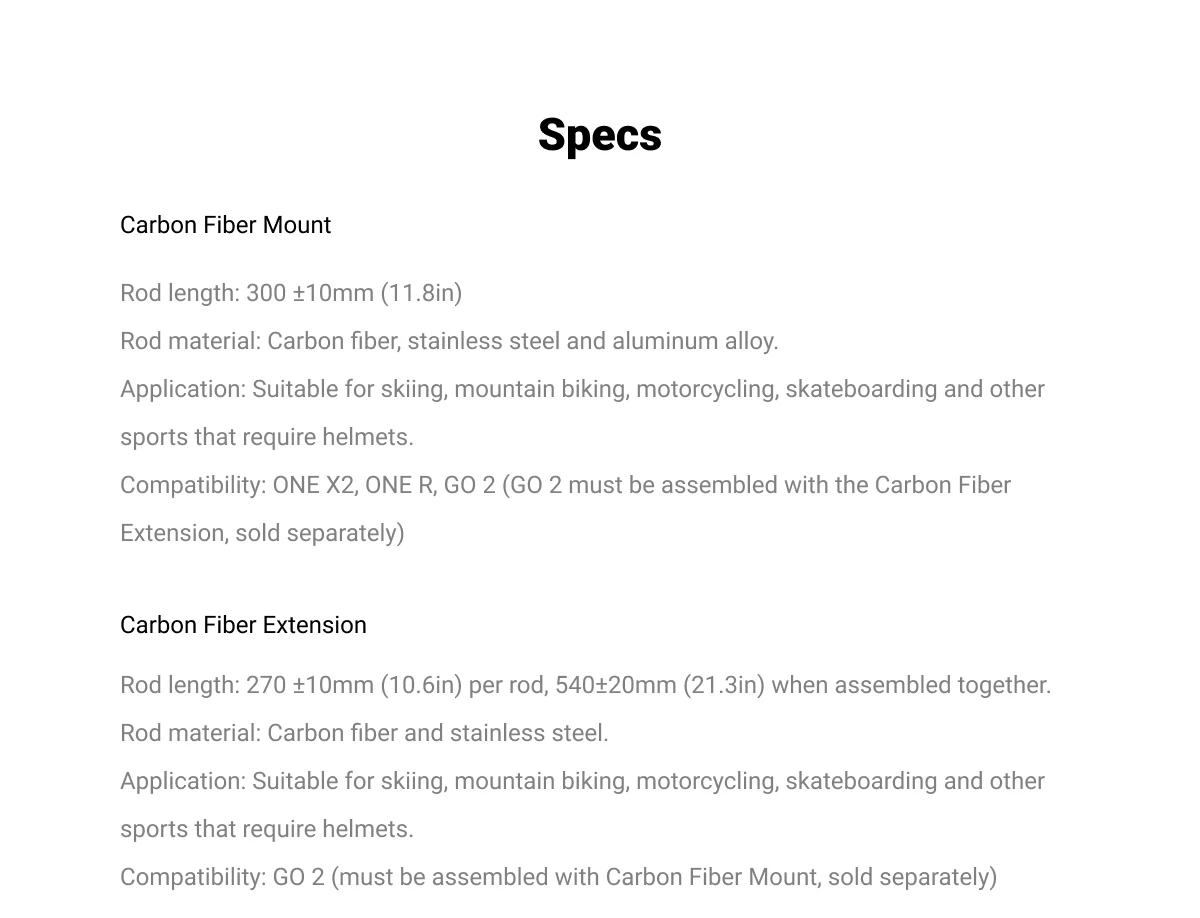Image resolution: width=1200 pixels, height=918 pixels.
Task: Click the "Extension, sold separately)" line
Action: point(262,533)
